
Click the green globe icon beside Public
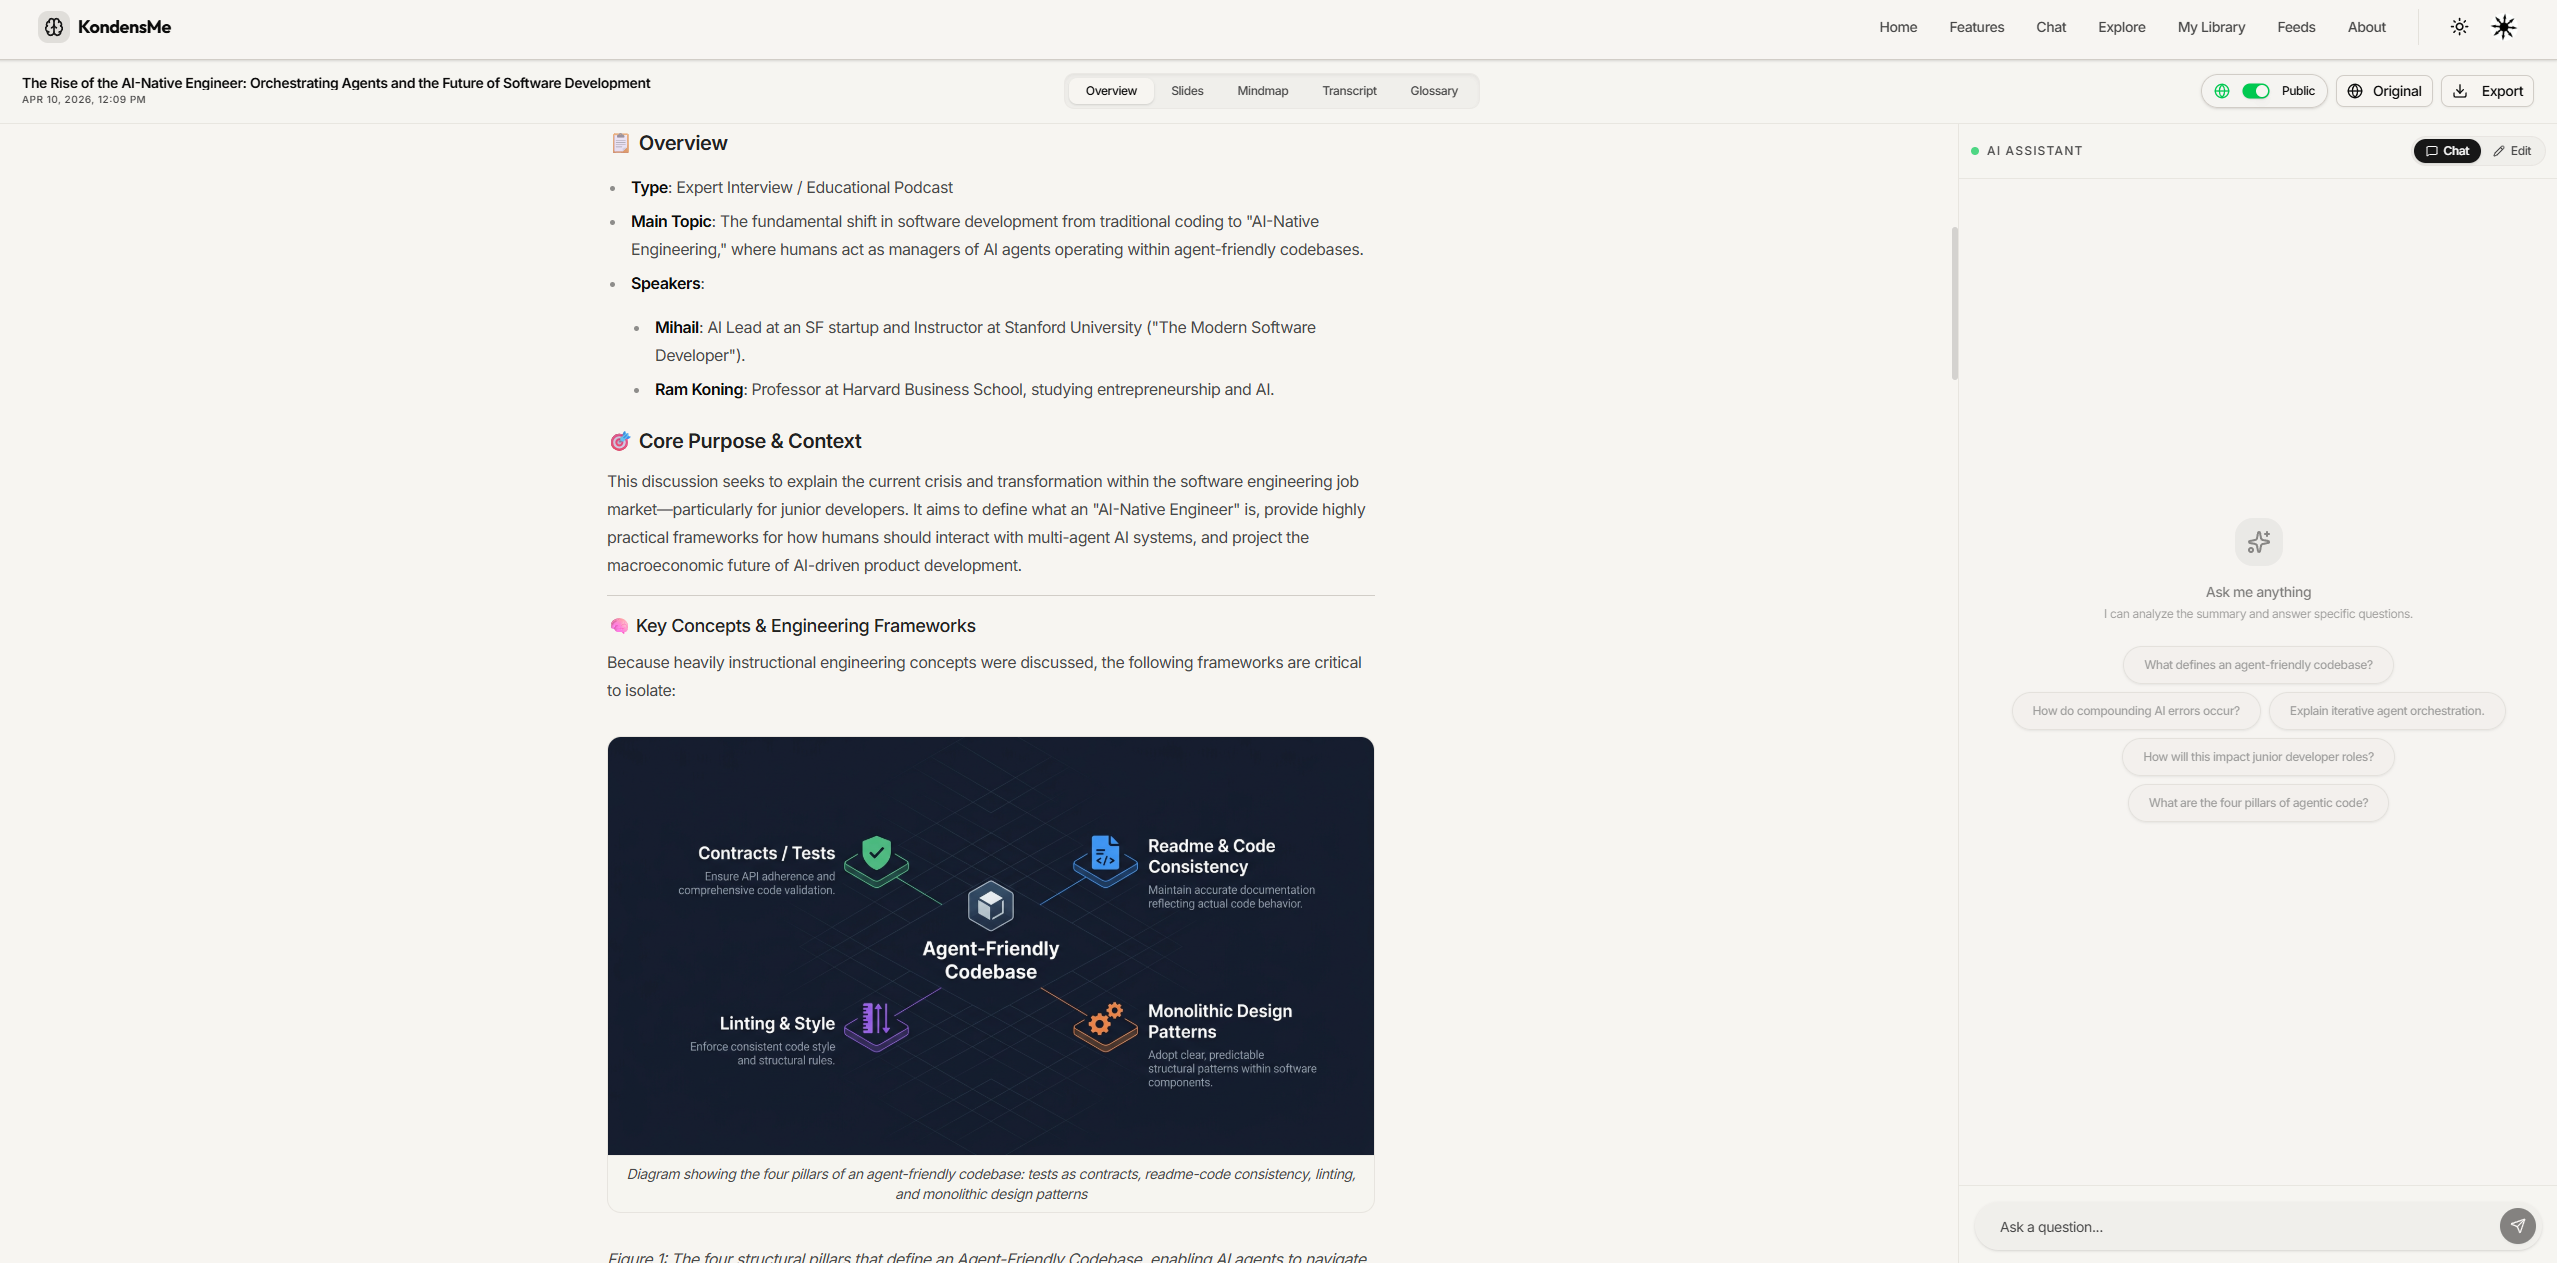point(2222,91)
